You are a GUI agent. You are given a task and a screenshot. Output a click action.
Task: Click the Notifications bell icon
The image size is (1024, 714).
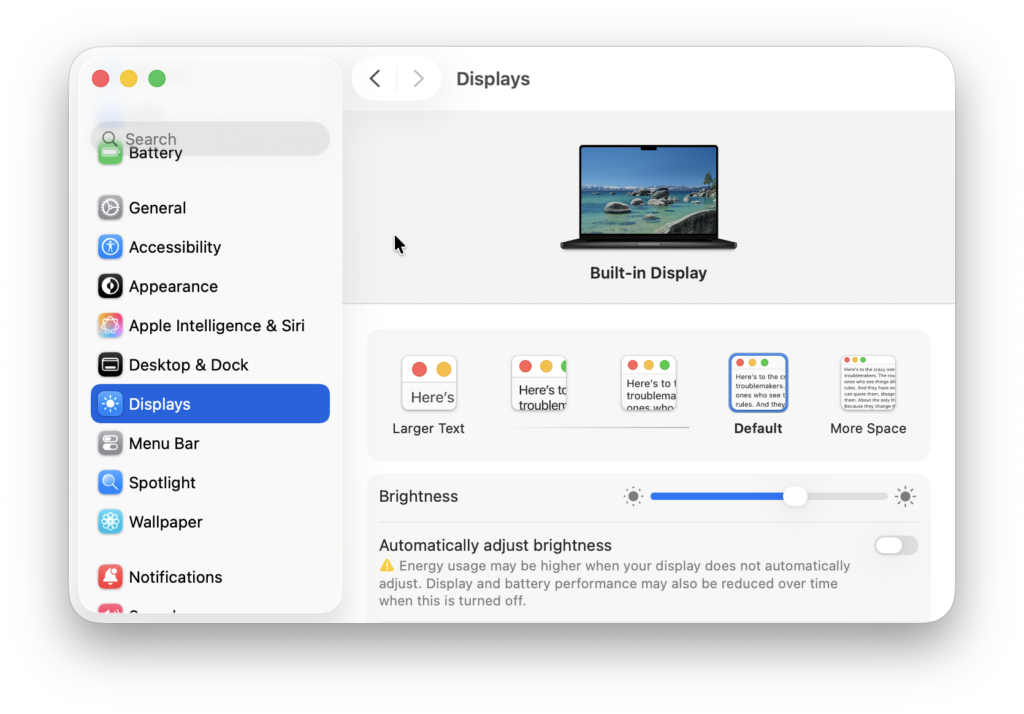click(109, 577)
